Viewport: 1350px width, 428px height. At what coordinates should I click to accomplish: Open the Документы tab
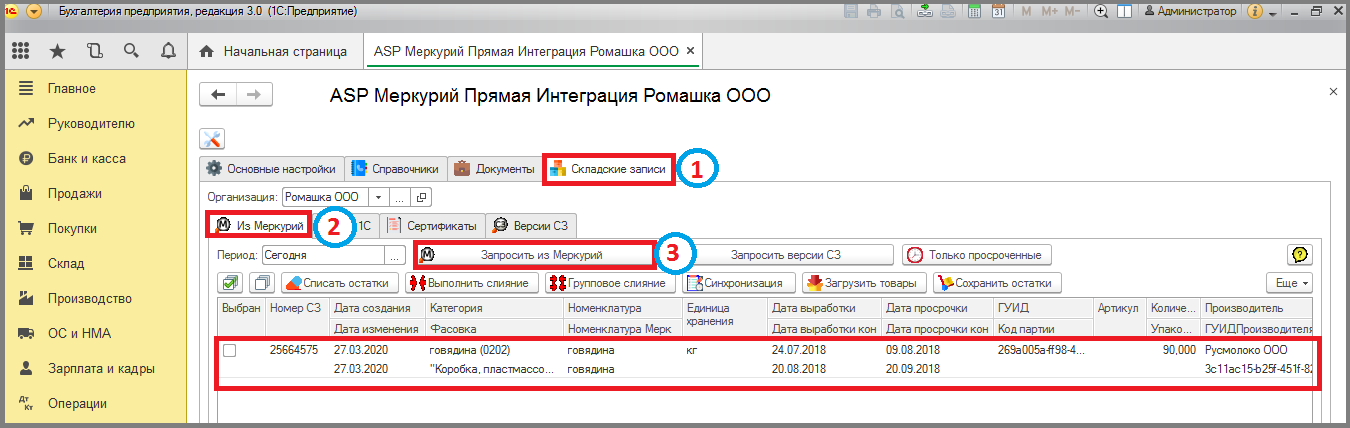click(494, 169)
